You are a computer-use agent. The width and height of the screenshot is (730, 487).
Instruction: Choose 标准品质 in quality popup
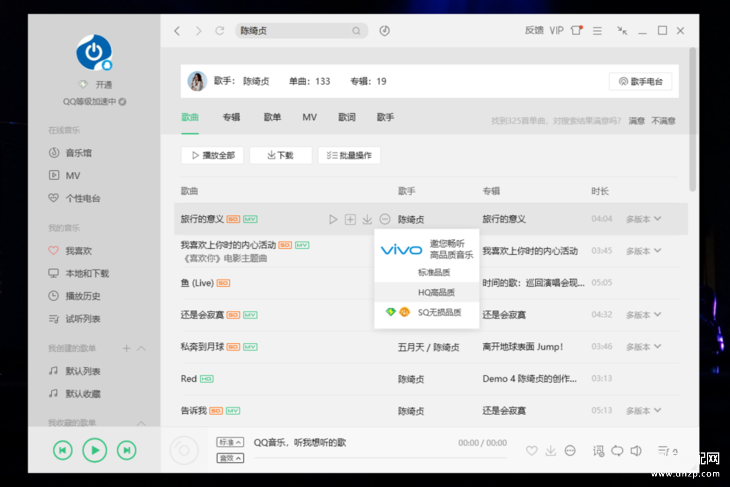[x=427, y=272]
